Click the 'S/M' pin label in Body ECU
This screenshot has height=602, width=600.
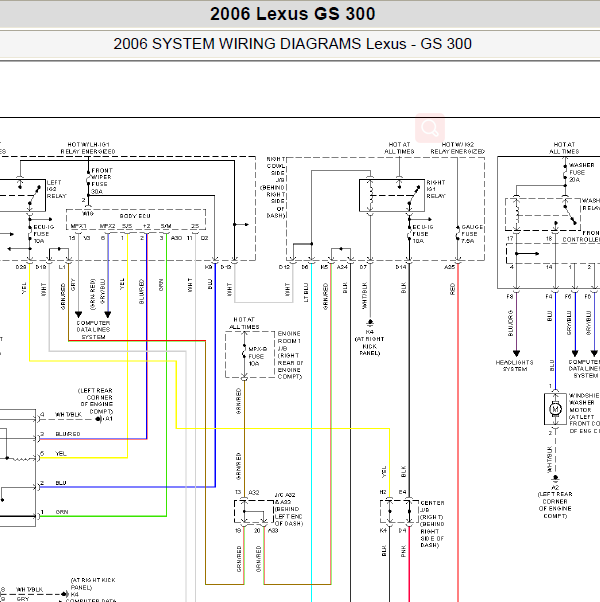coord(166,226)
